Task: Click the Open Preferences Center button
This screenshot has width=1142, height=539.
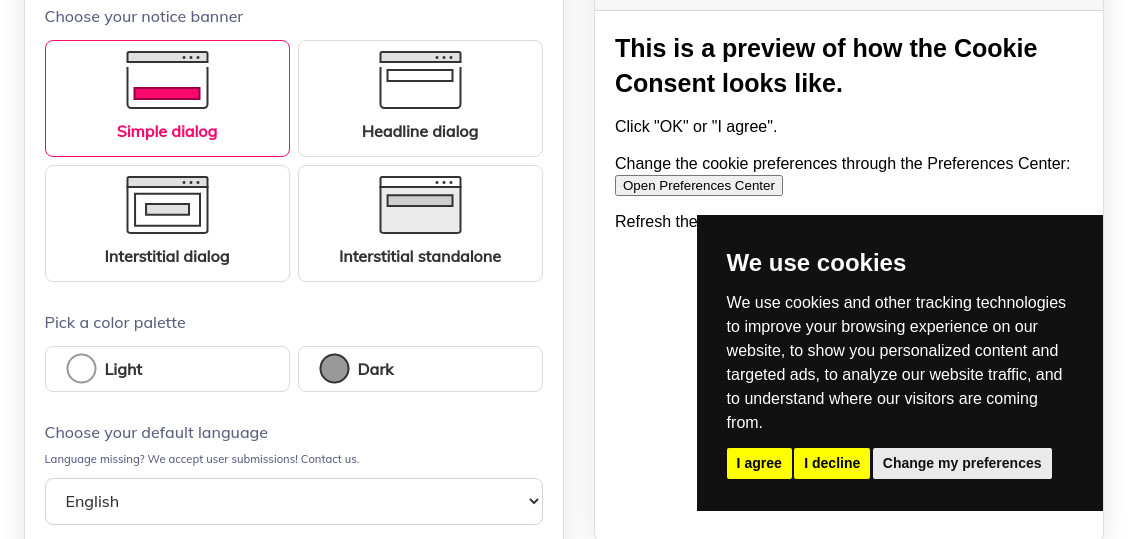Action: point(698,185)
